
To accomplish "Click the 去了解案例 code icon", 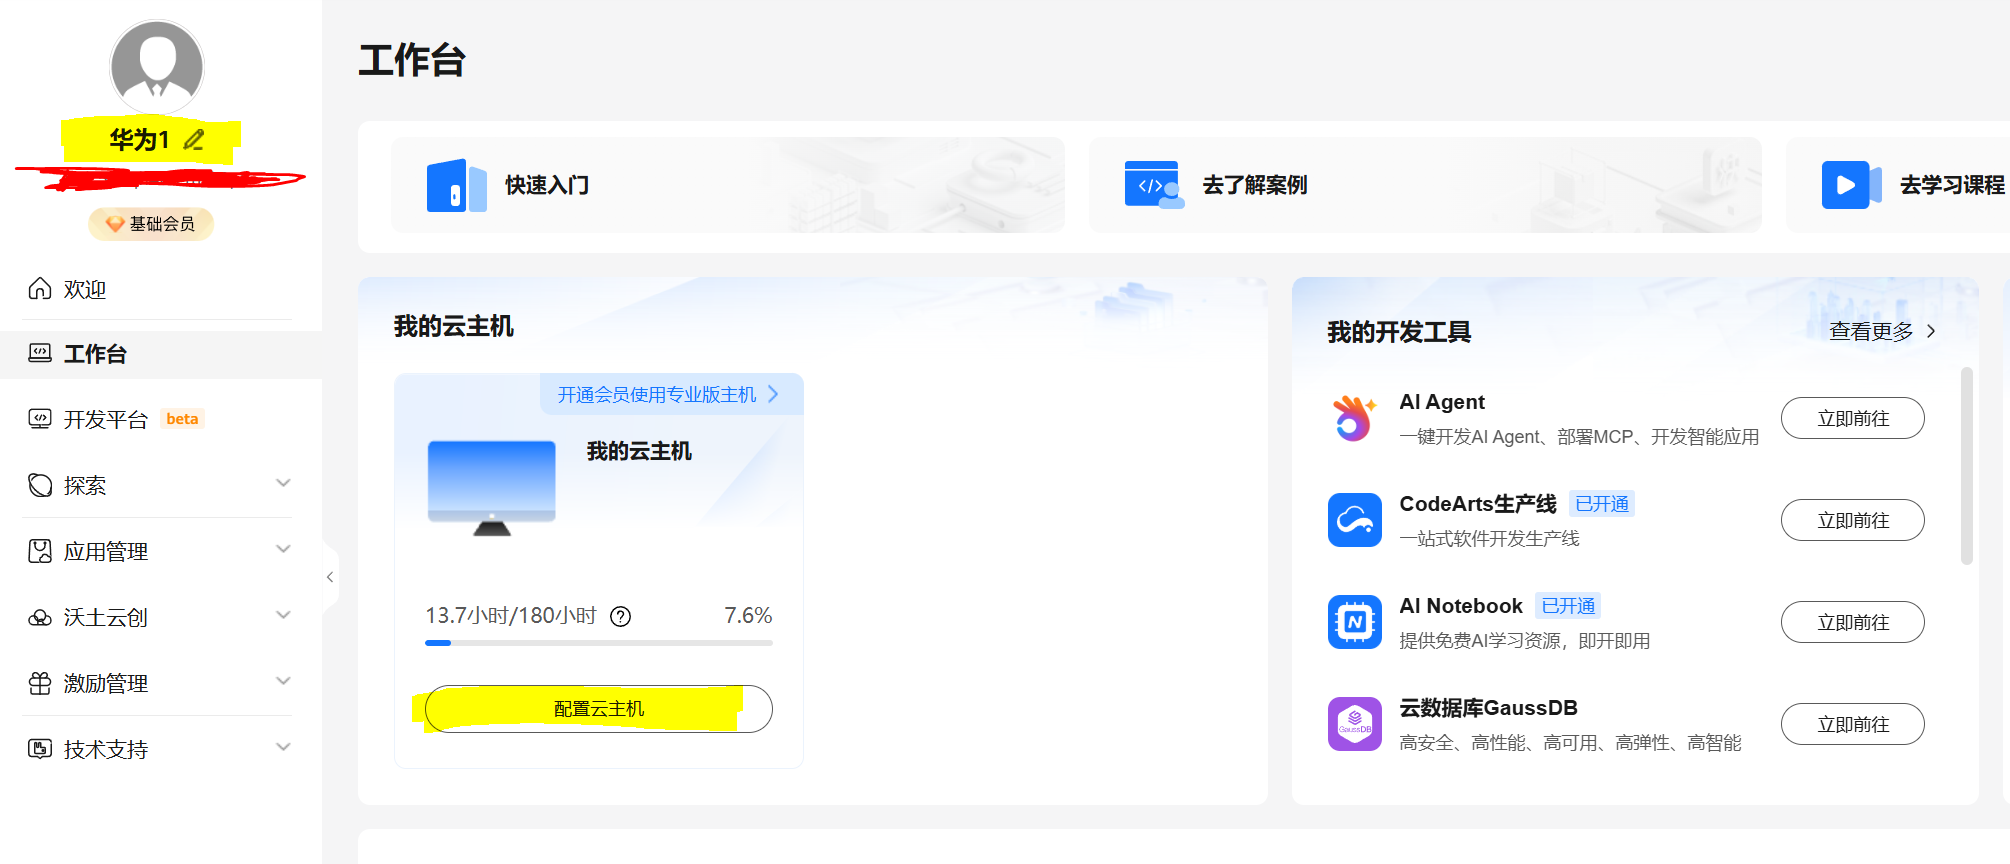I will coord(1154,185).
